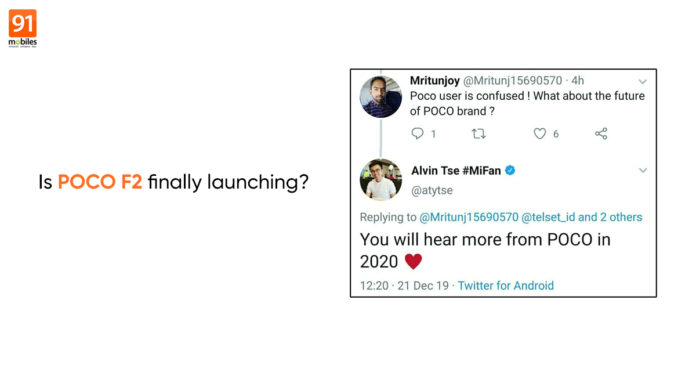Click the share icon under Mritunjoy's tweet
Image resolution: width=696 pixels, height=365 pixels.
coord(601,133)
